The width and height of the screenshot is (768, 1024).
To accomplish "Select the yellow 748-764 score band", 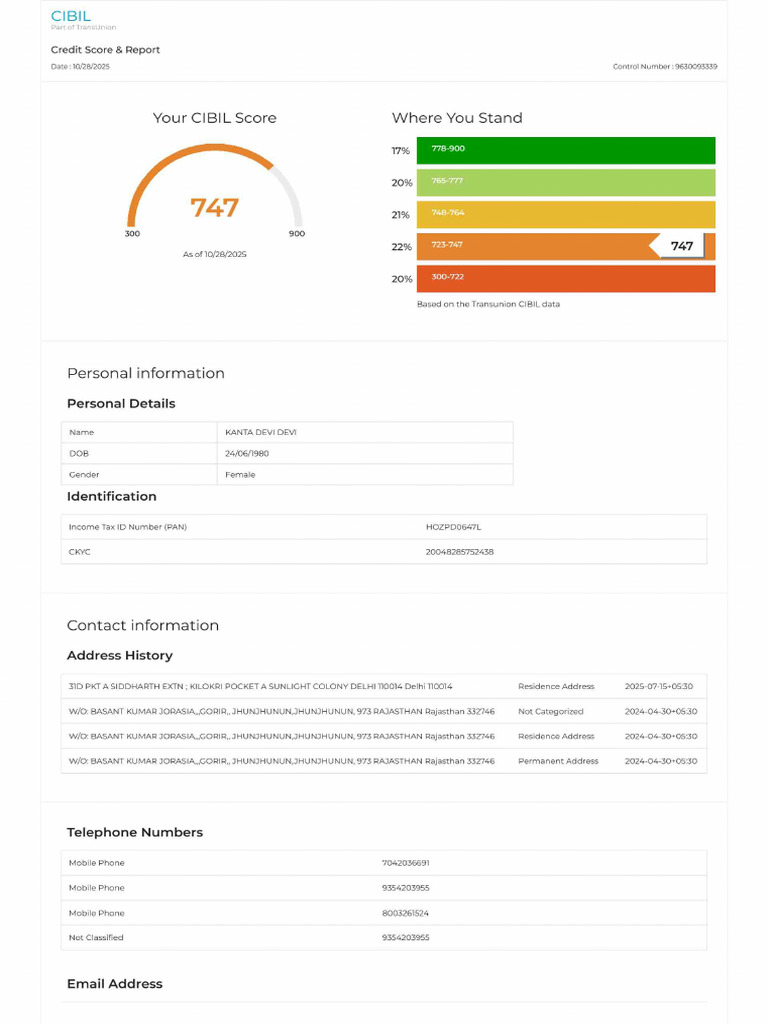I will (566, 214).
